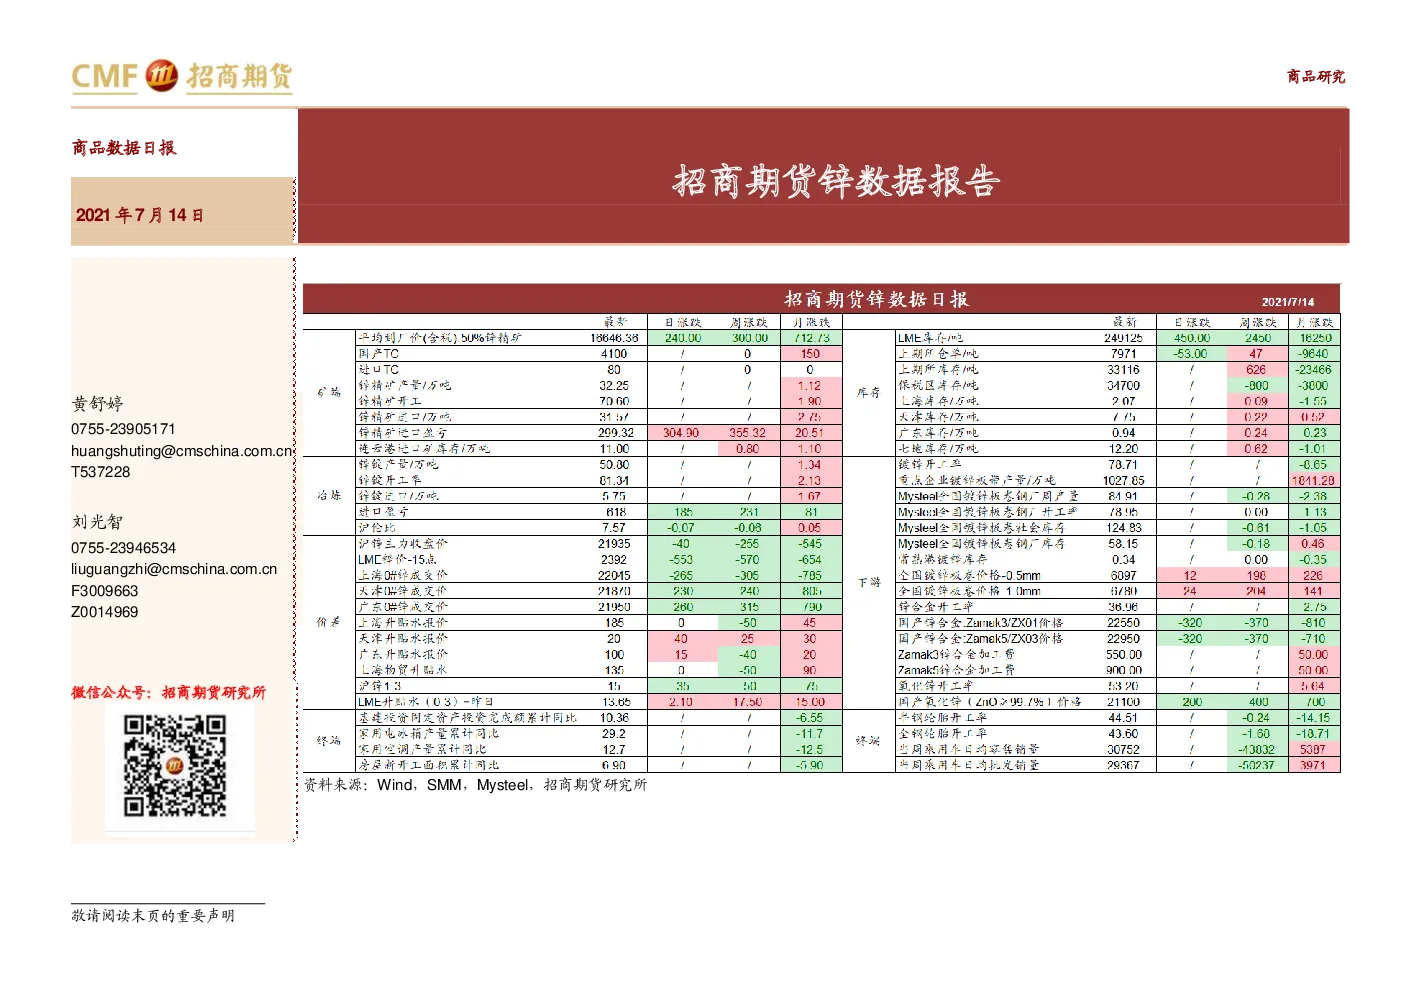This screenshot has width=1403, height=992.
Task: Click value 81.34 in smelting section
Action: (x=614, y=481)
